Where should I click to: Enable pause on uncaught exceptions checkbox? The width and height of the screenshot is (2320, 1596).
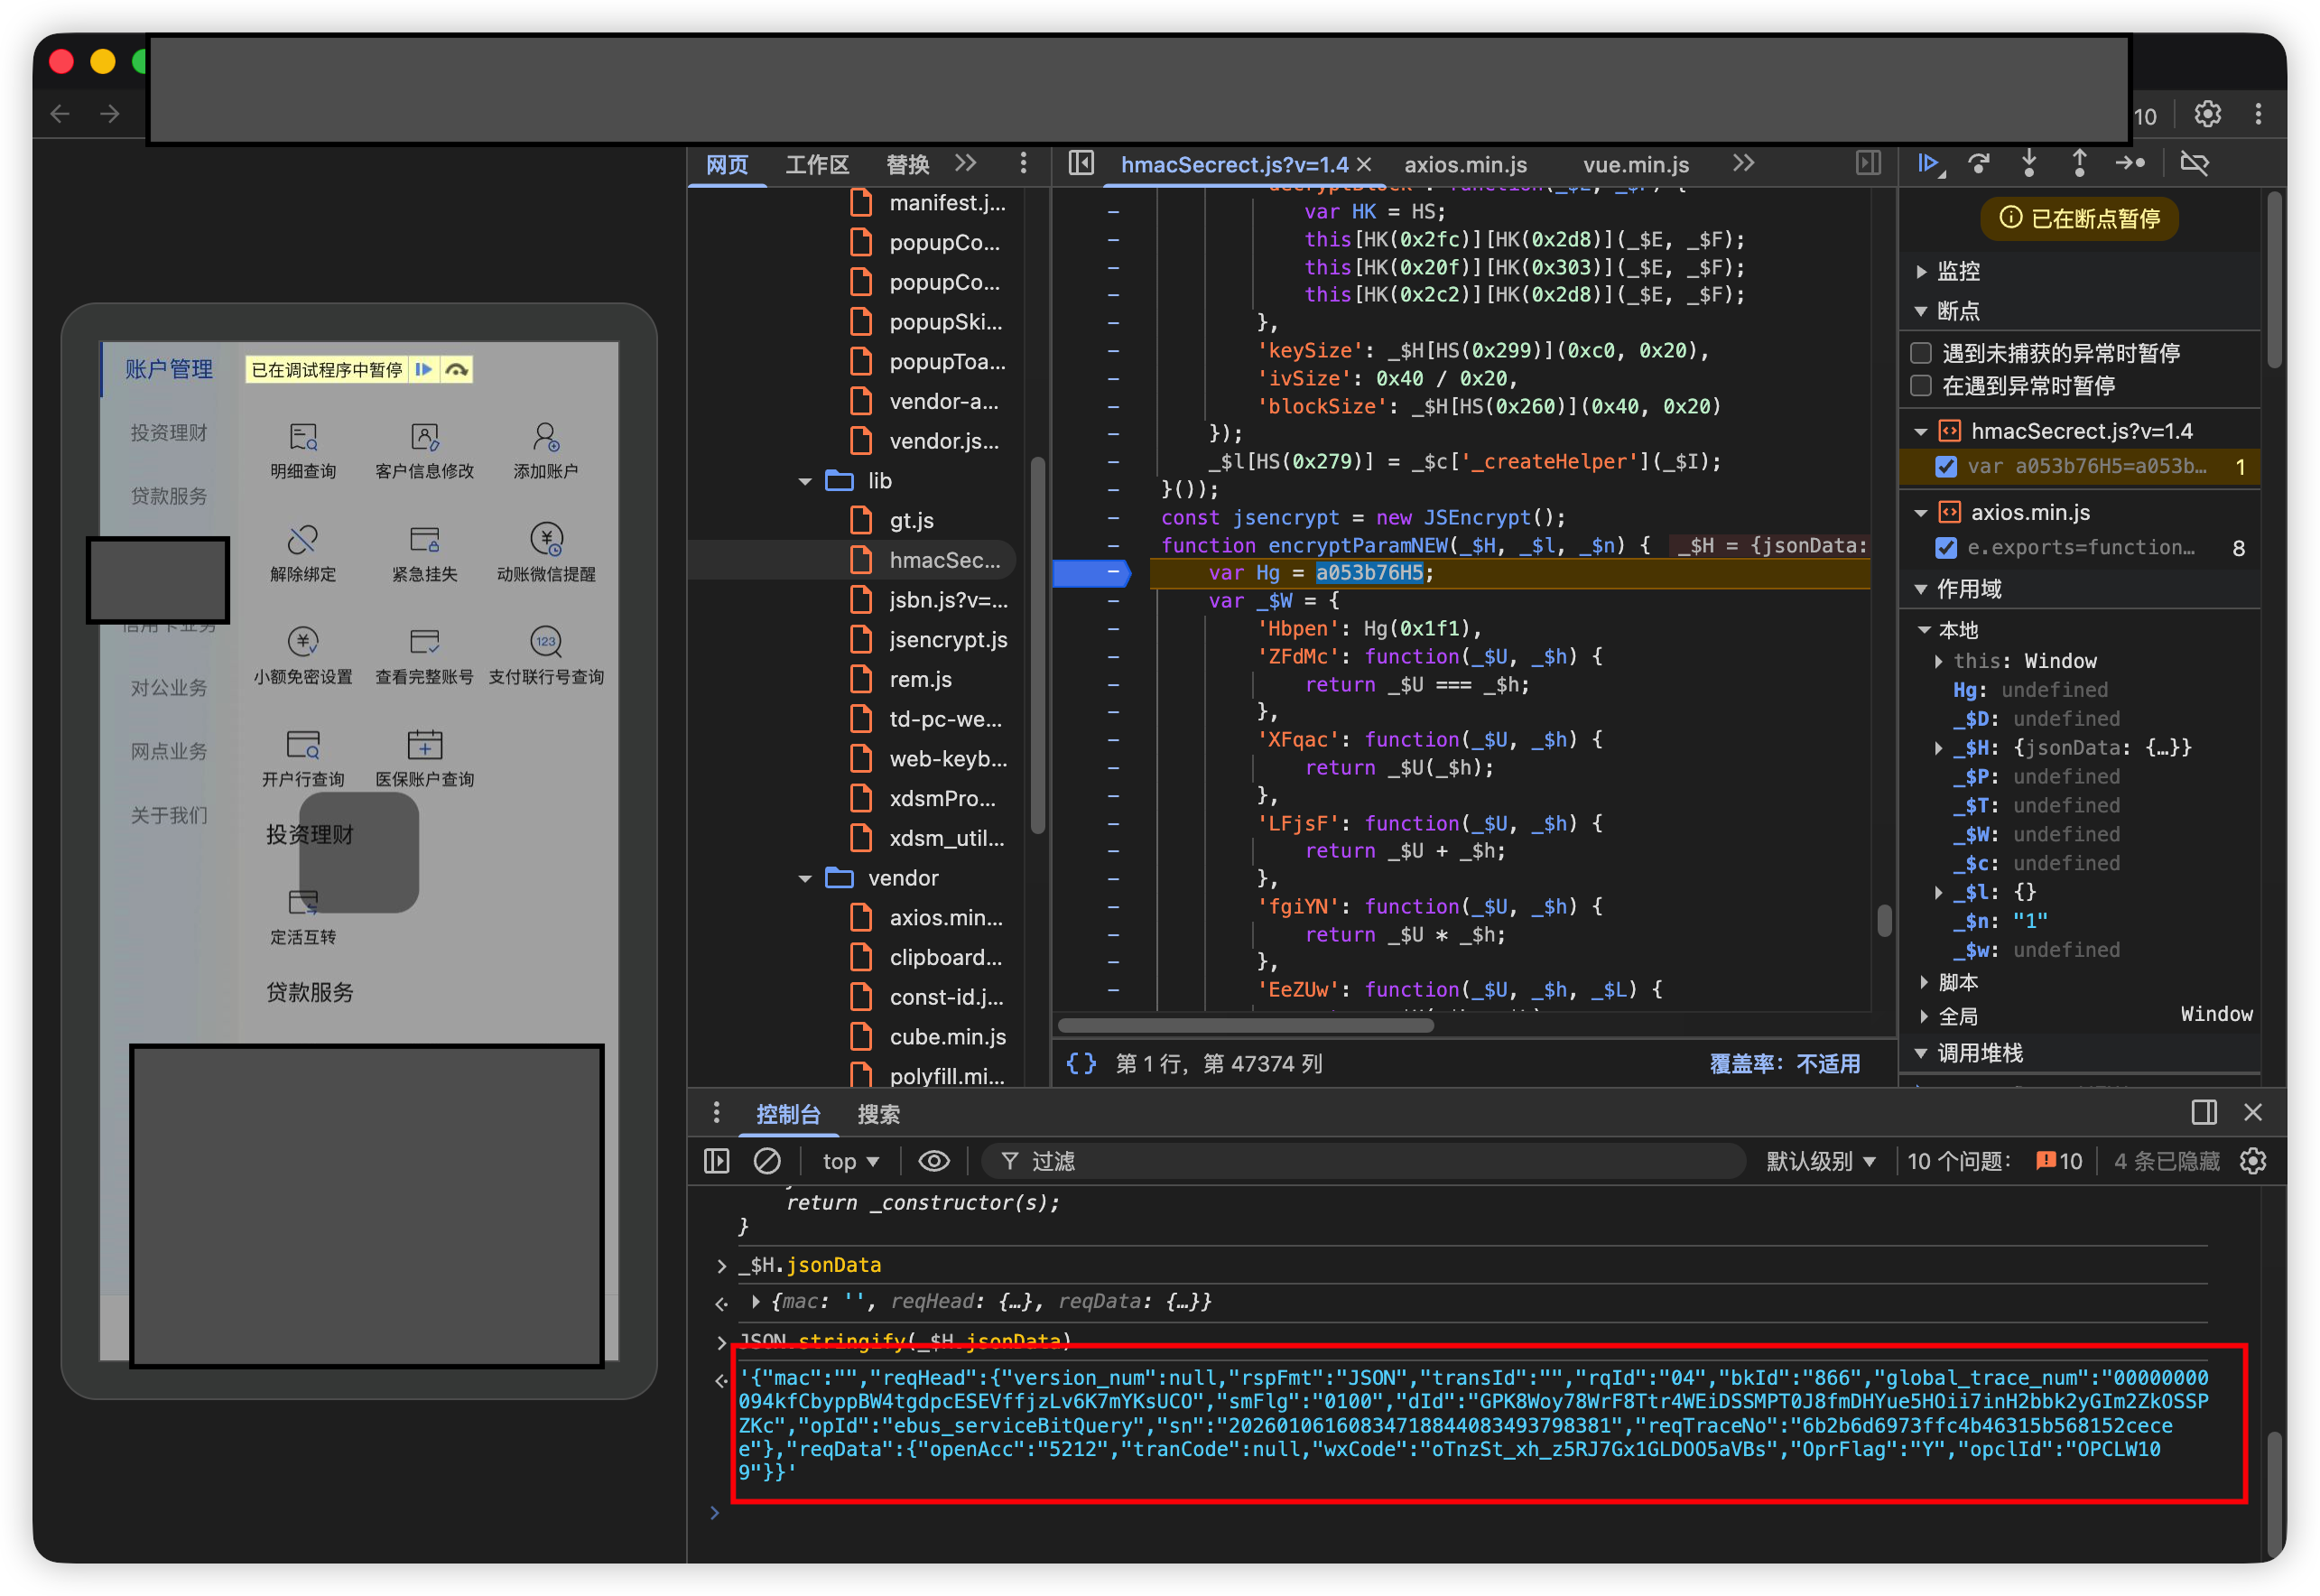[1921, 353]
